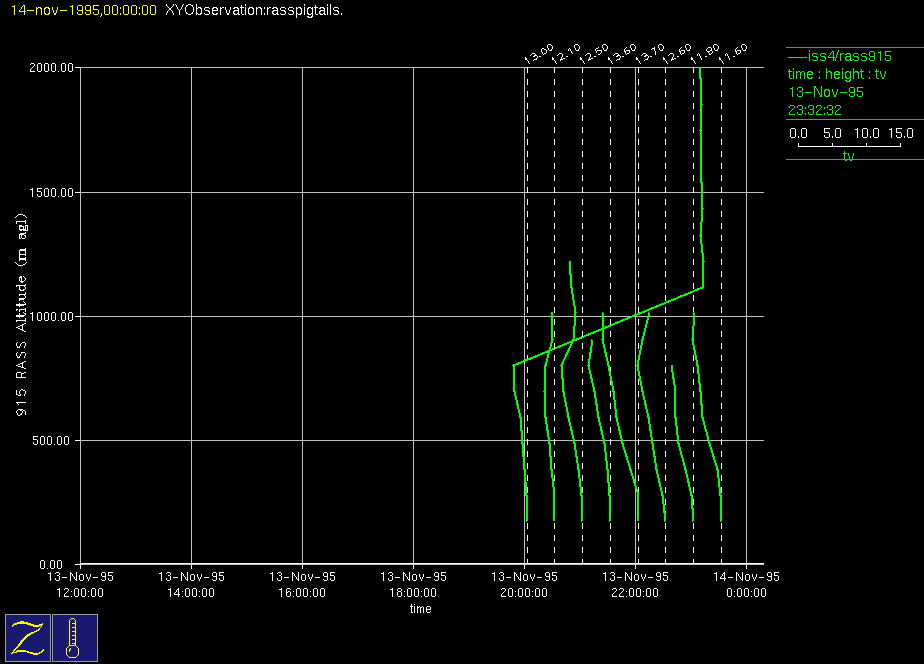
Task: Click the 22:00:00 tick on time axis
Action: point(636,584)
